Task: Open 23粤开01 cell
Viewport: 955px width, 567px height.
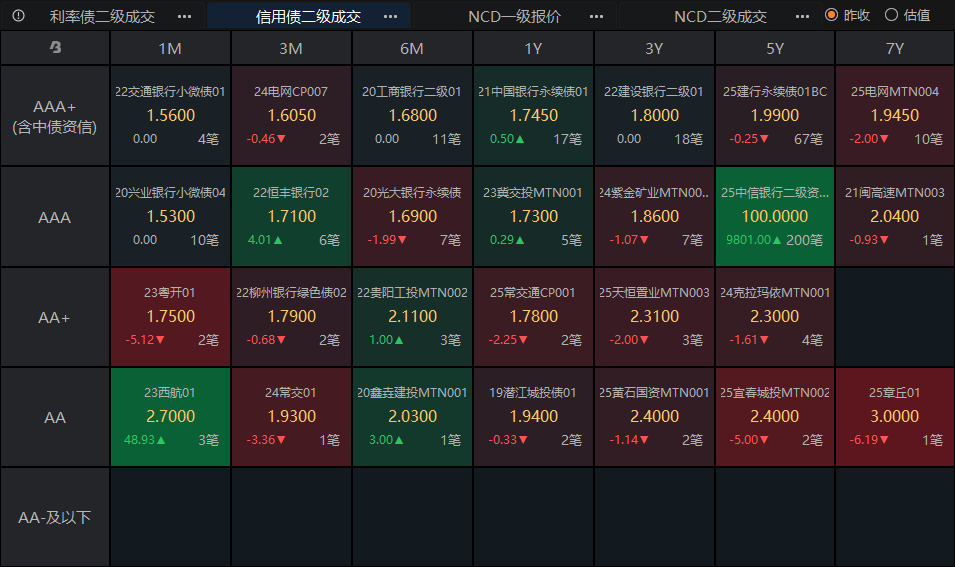Action: [171, 317]
